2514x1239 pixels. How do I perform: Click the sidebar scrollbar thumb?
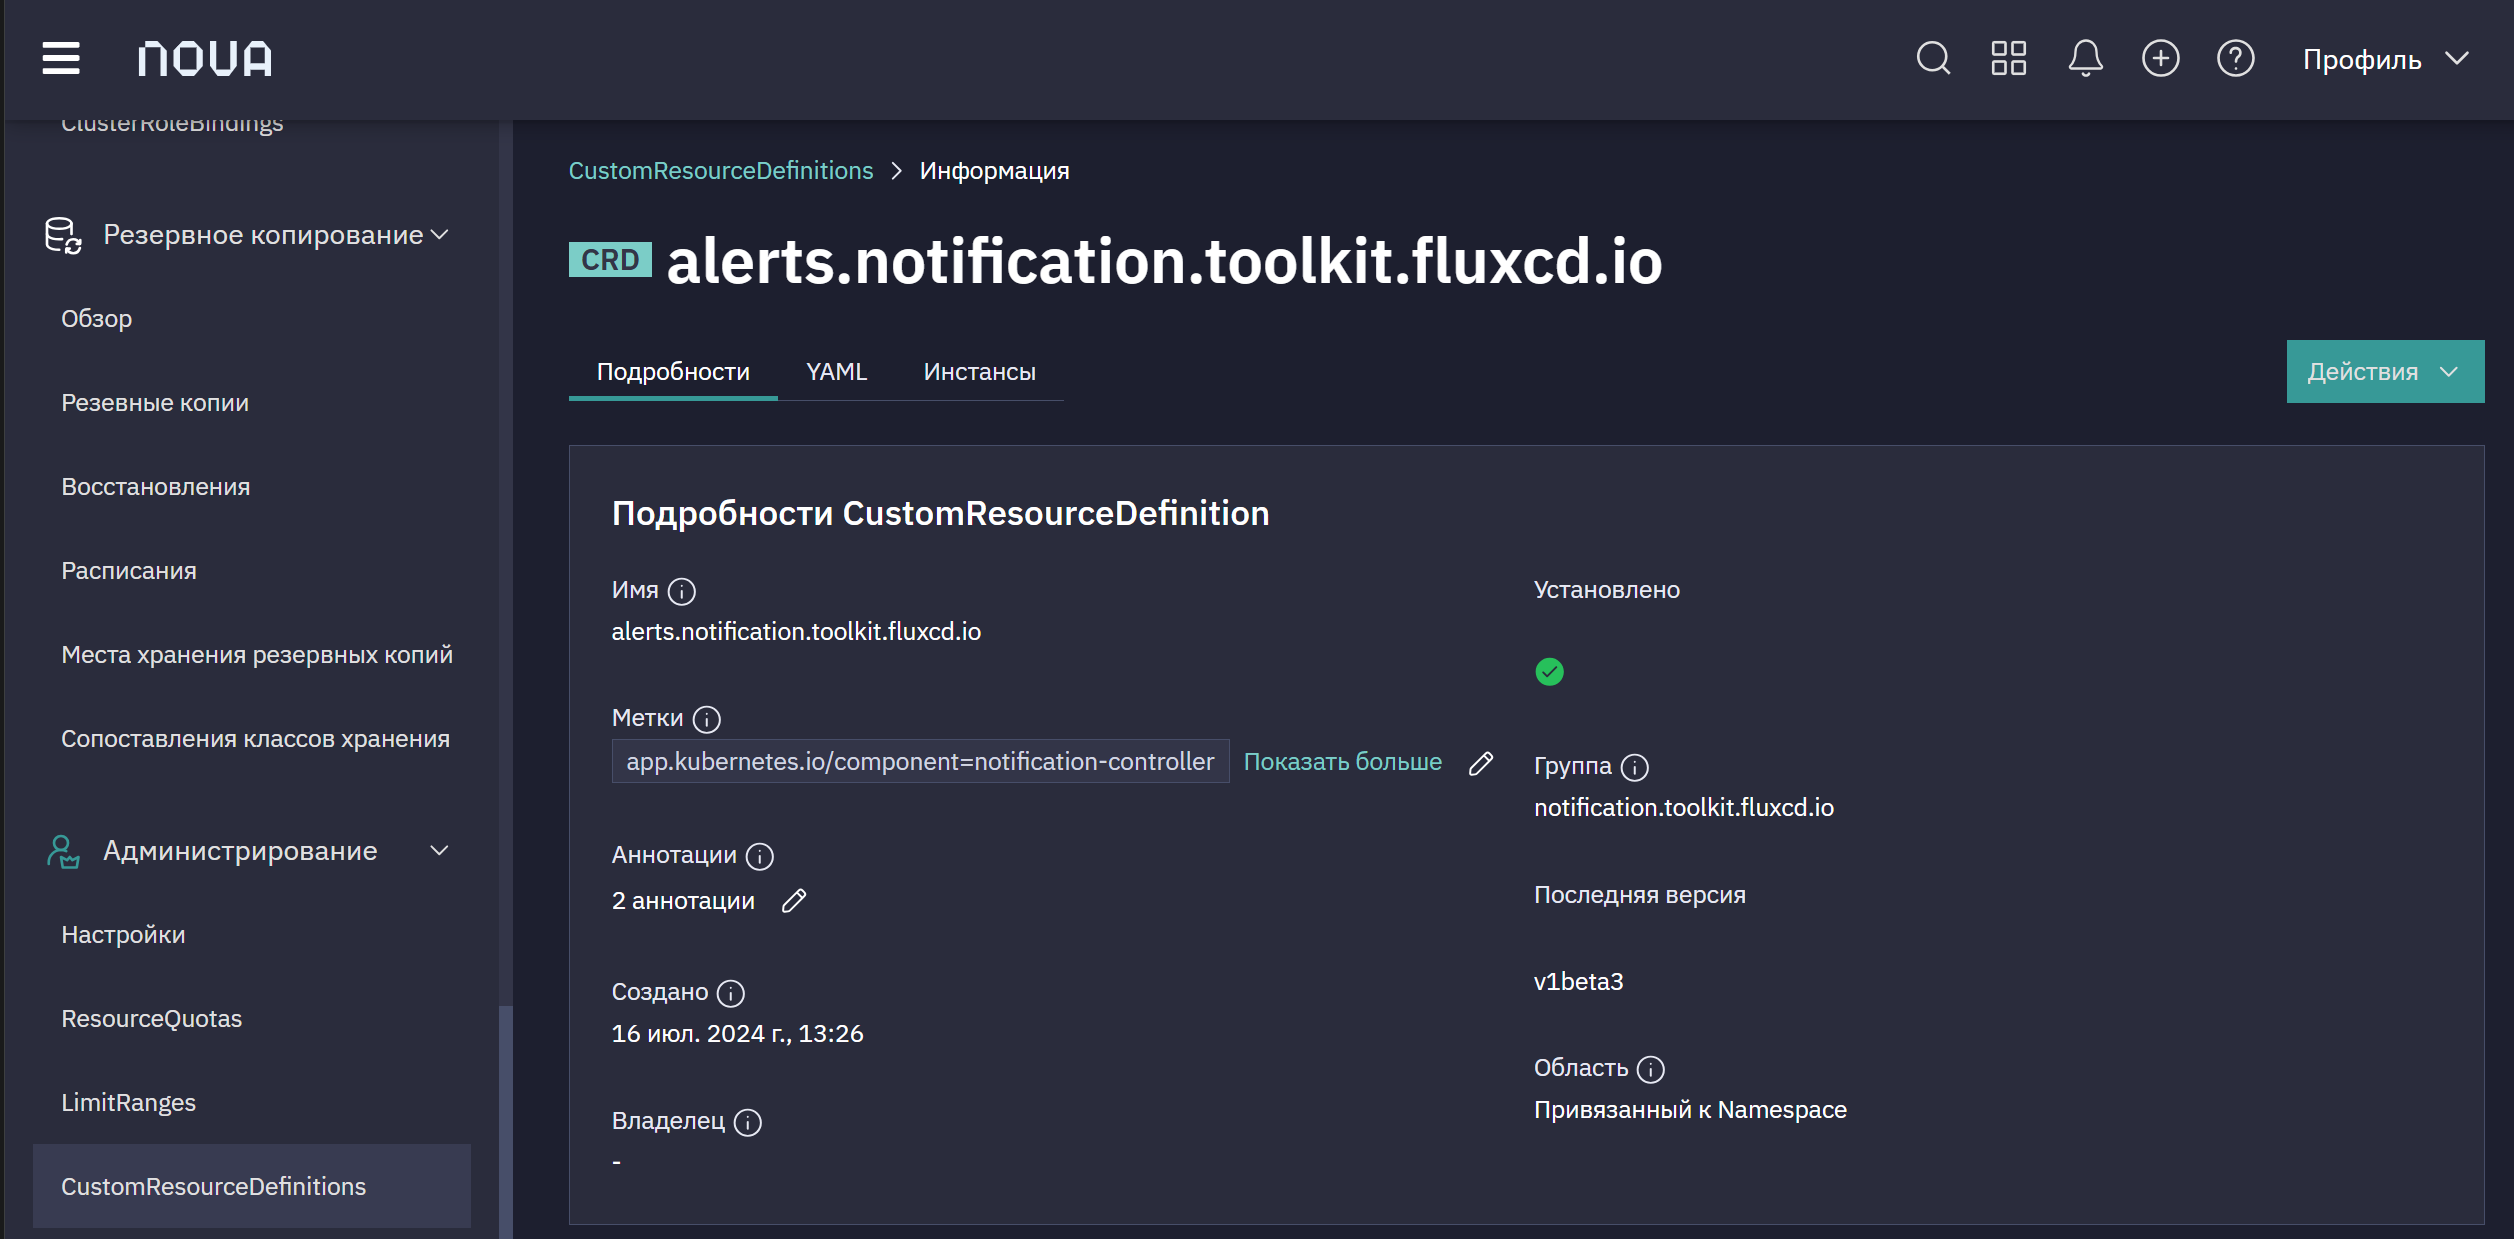[x=506, y=1120]
